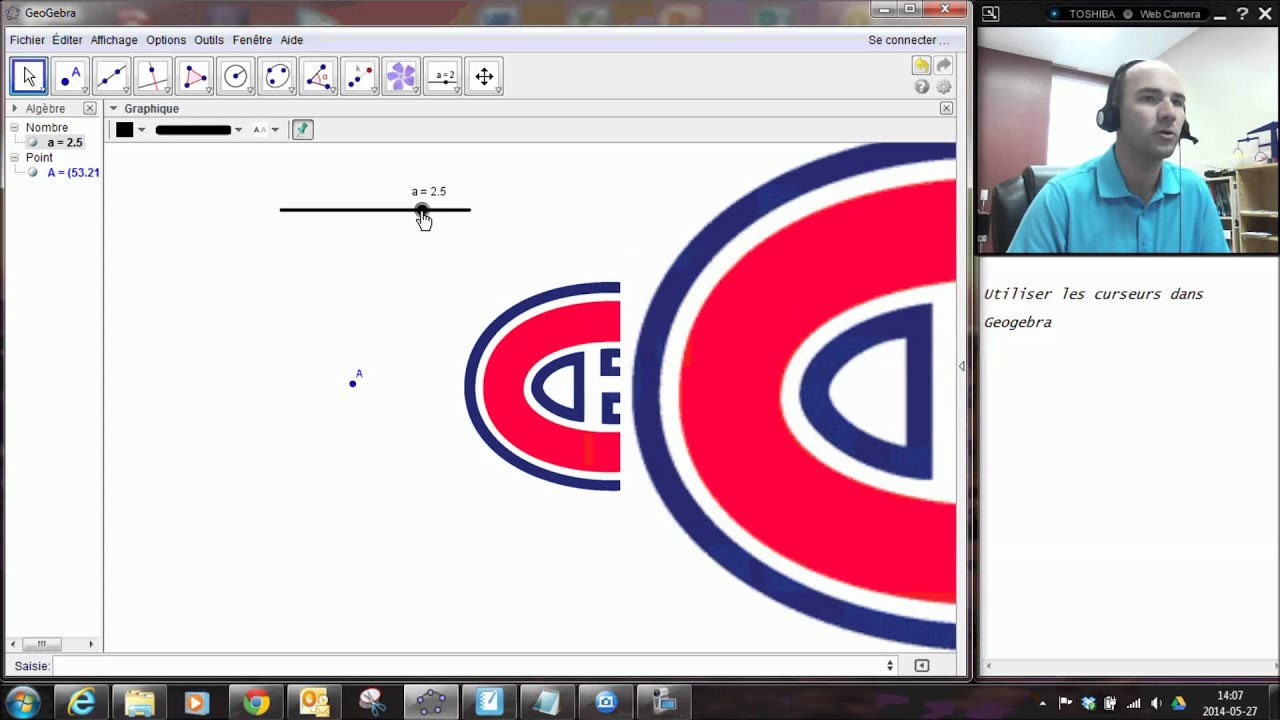Open the Fichier menu

click(x=27, y=40)
